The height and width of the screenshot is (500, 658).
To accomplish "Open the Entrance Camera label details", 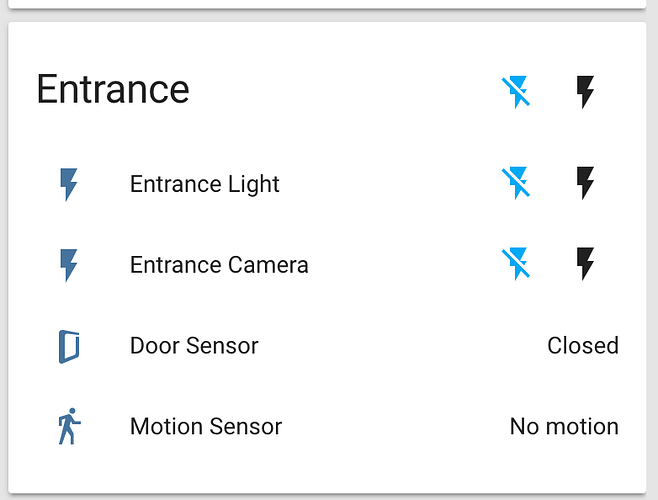I will (x=219, y=265).
